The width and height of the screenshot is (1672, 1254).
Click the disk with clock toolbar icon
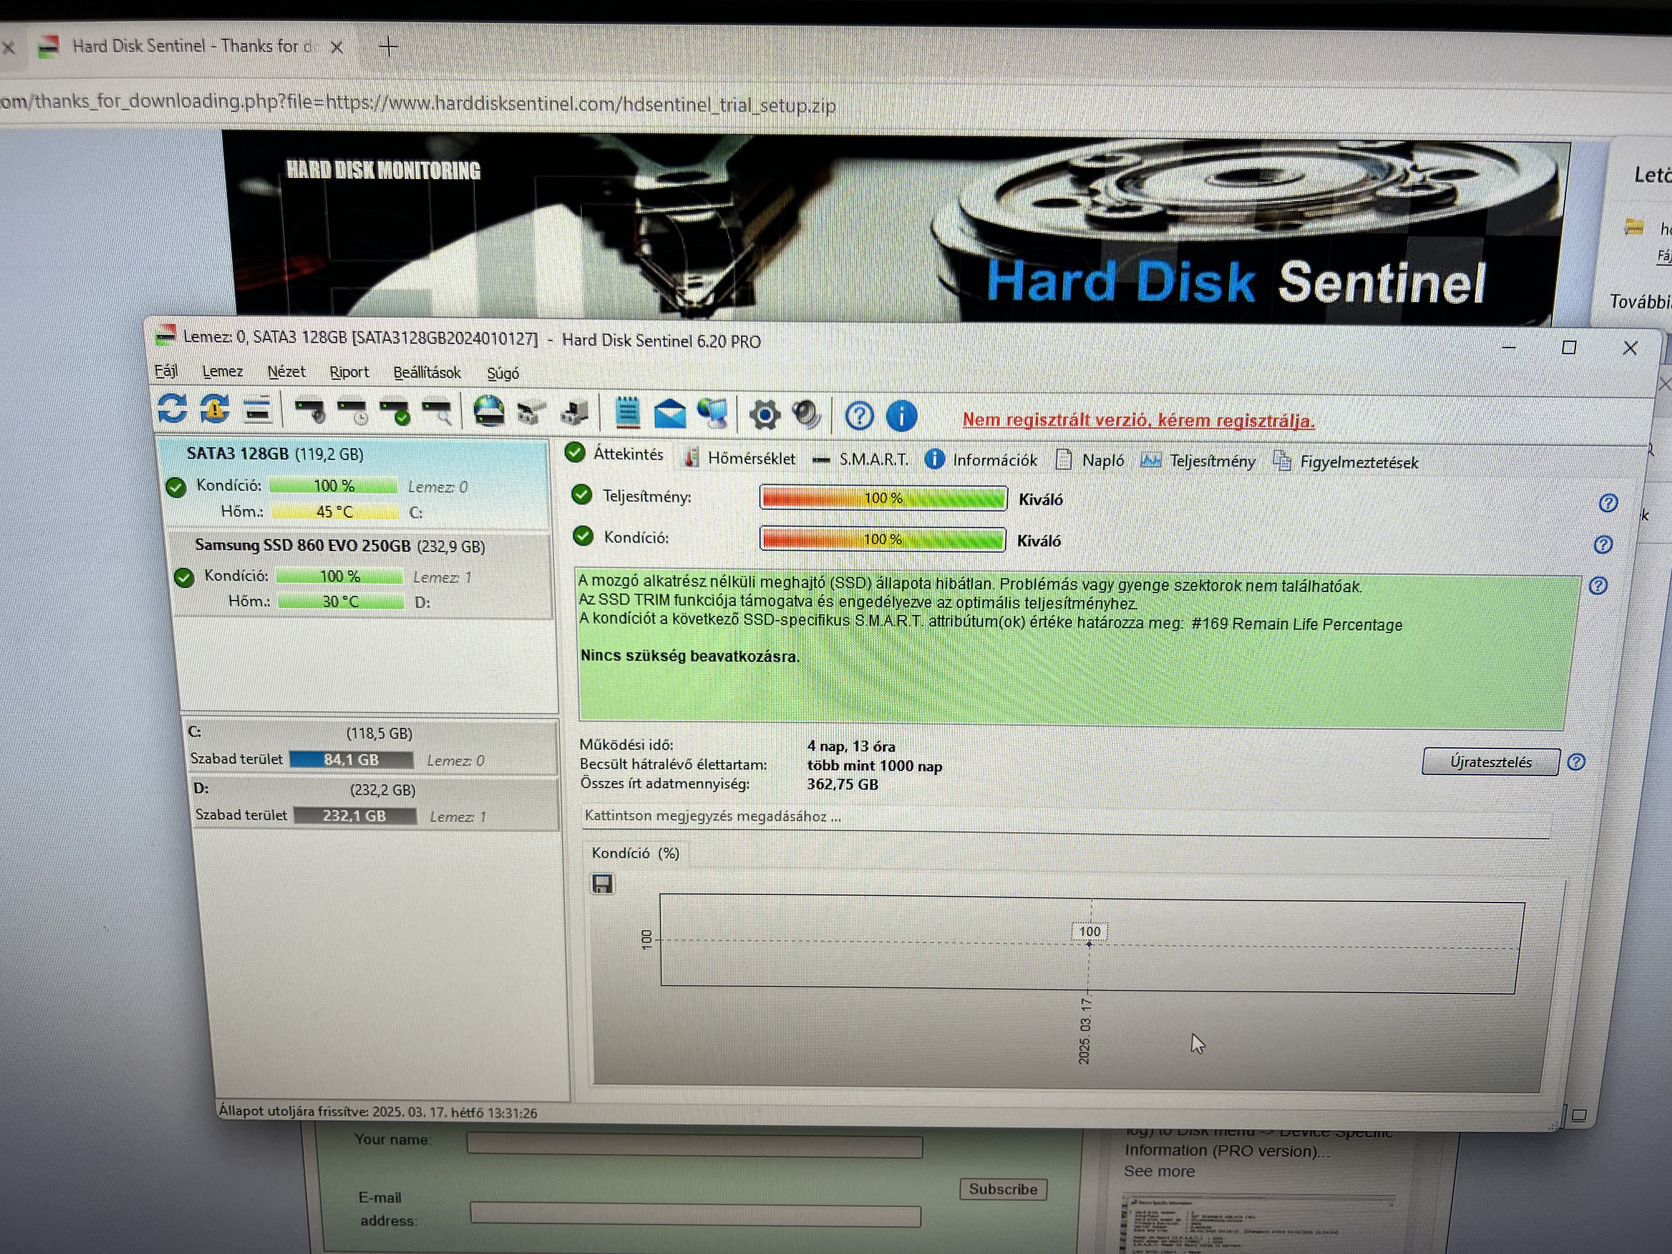pyautogui.click(x=353, y=410)
